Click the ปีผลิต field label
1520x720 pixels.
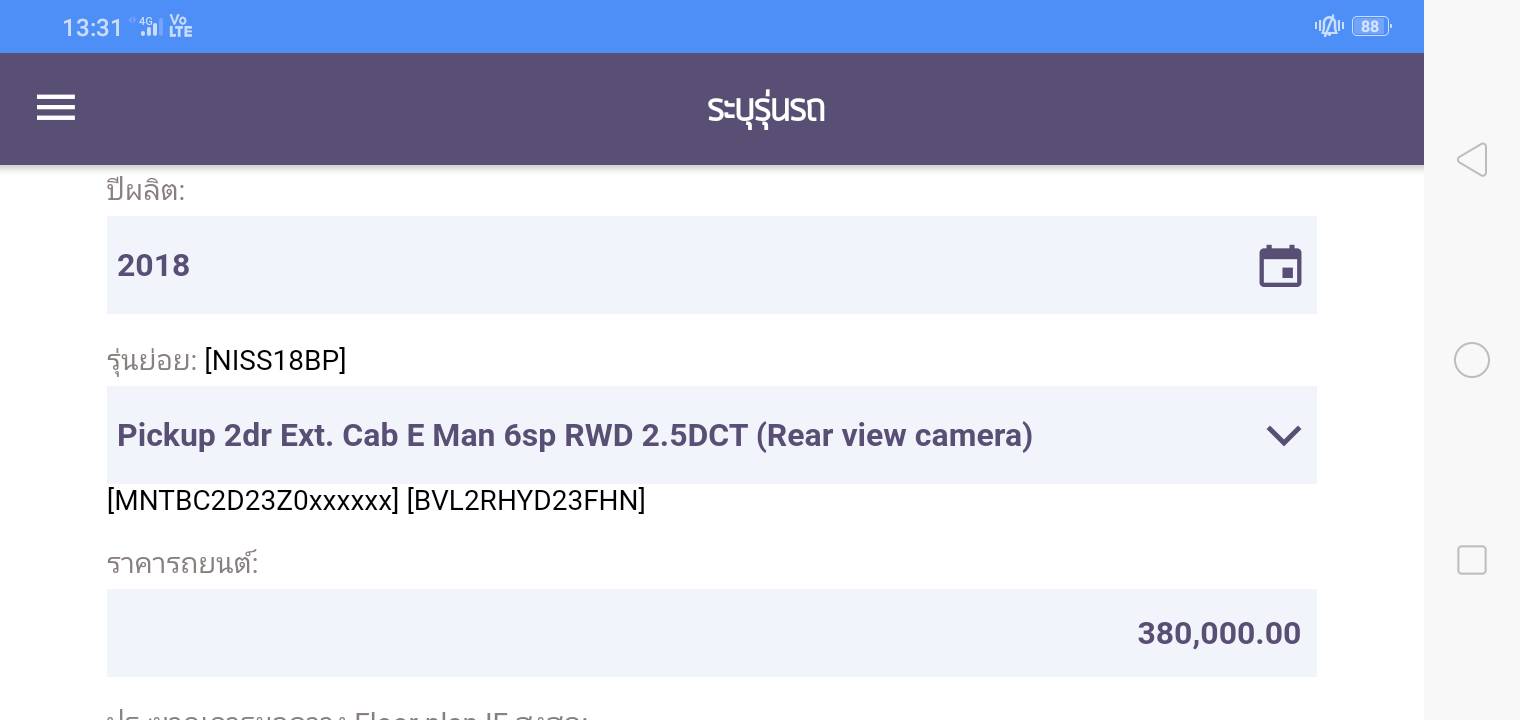(146, 190)
